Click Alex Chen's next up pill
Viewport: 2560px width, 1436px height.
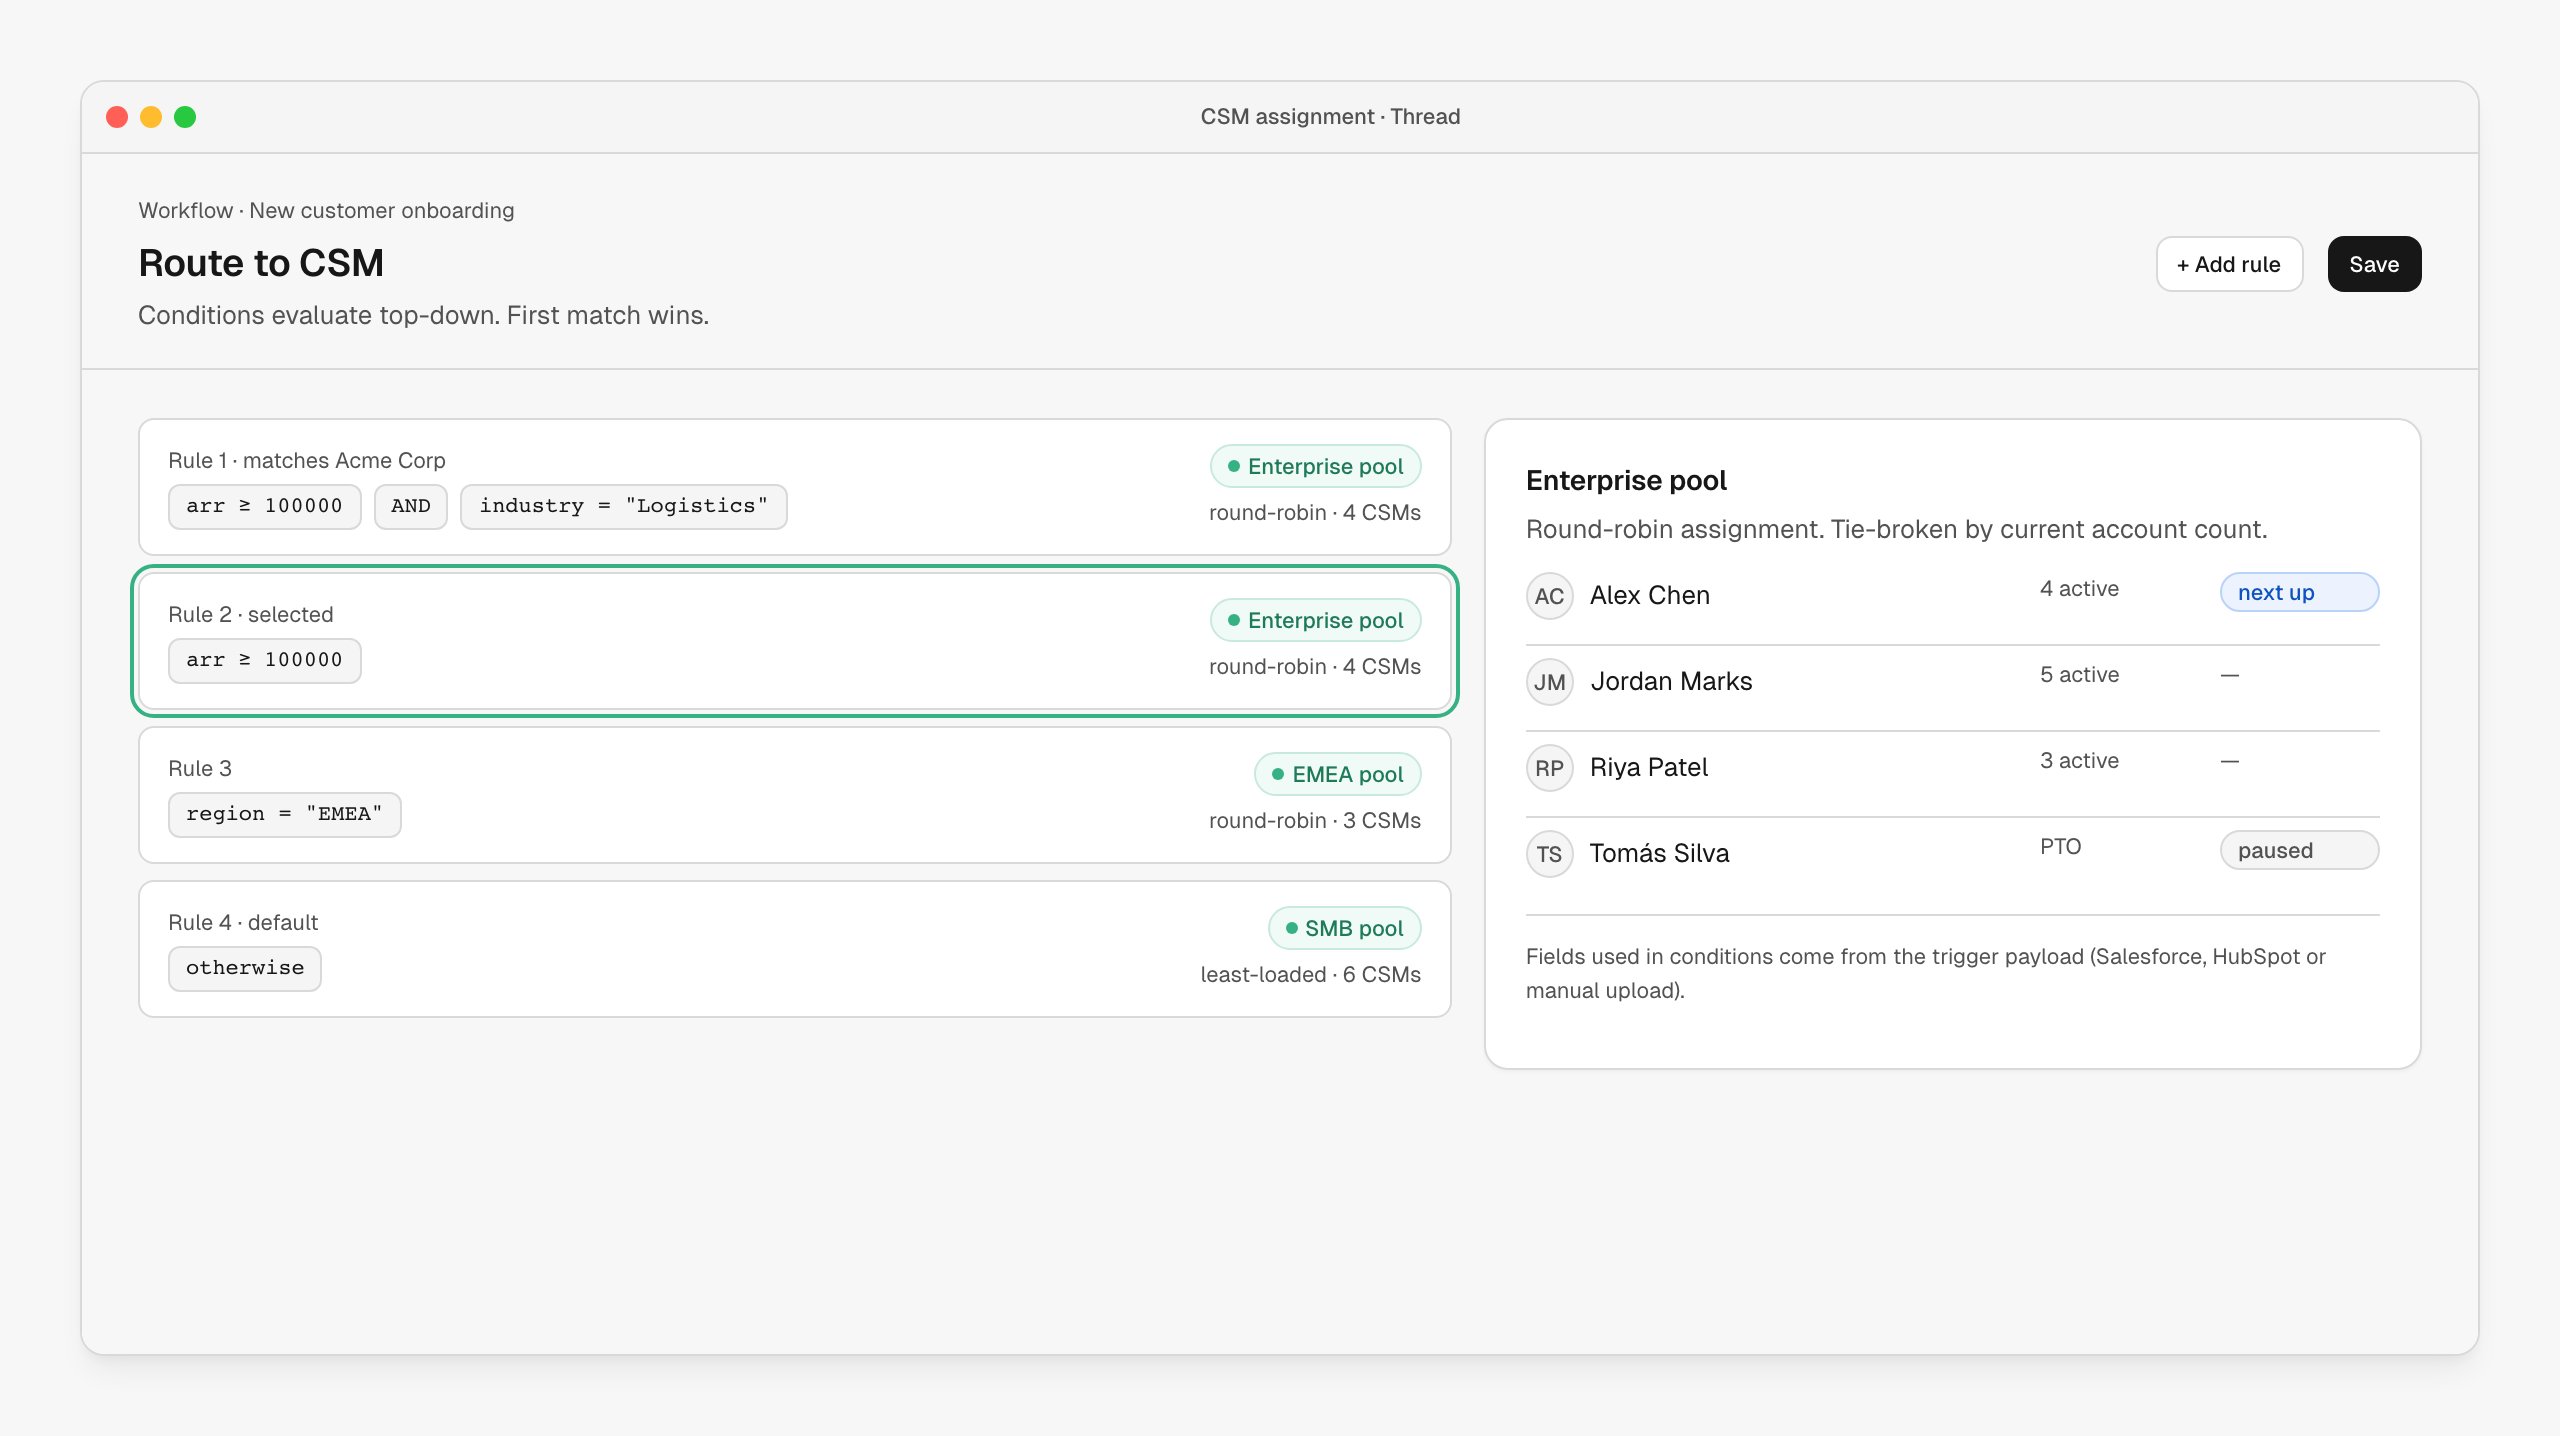point(2299,592)
